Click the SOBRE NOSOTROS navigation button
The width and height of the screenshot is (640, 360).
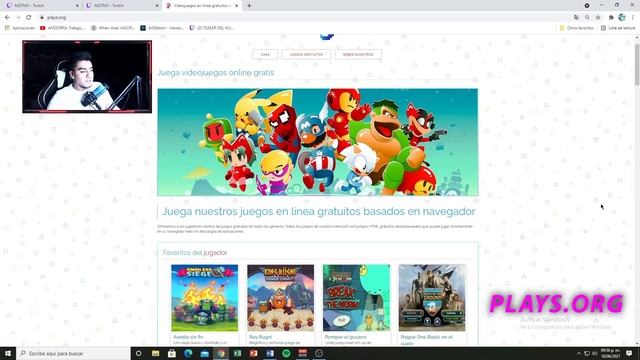point(358,54)
